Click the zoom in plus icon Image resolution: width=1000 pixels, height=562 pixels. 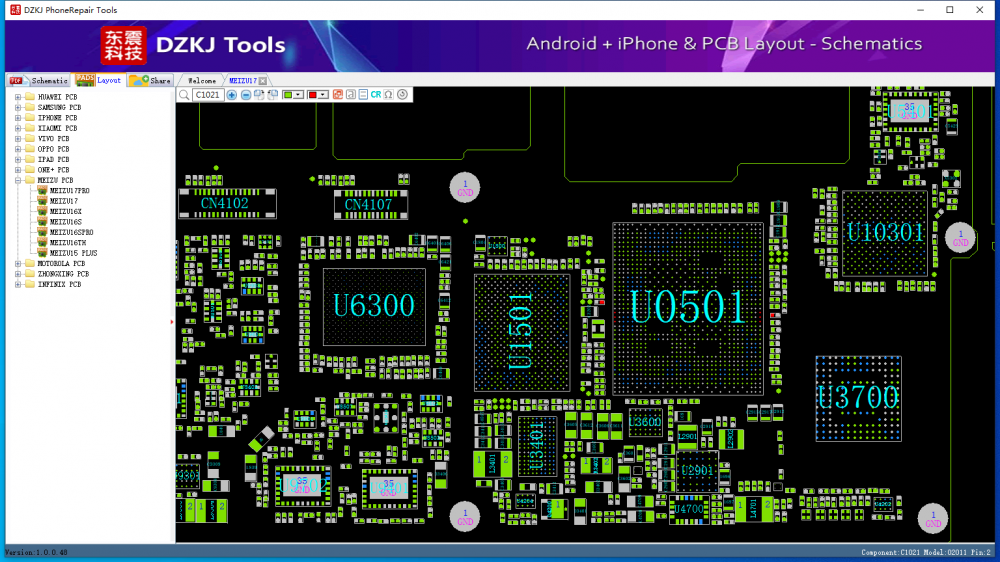point(232,94)
